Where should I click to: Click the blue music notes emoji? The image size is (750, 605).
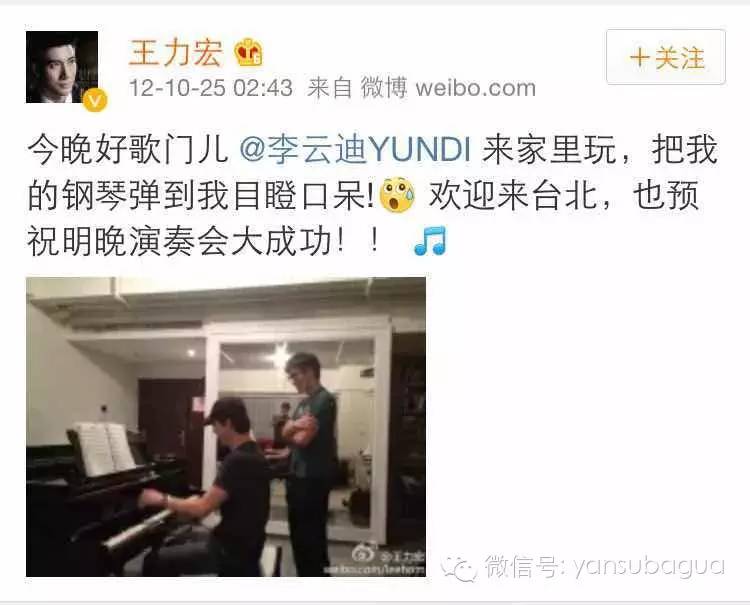click(x=430, y=240)
